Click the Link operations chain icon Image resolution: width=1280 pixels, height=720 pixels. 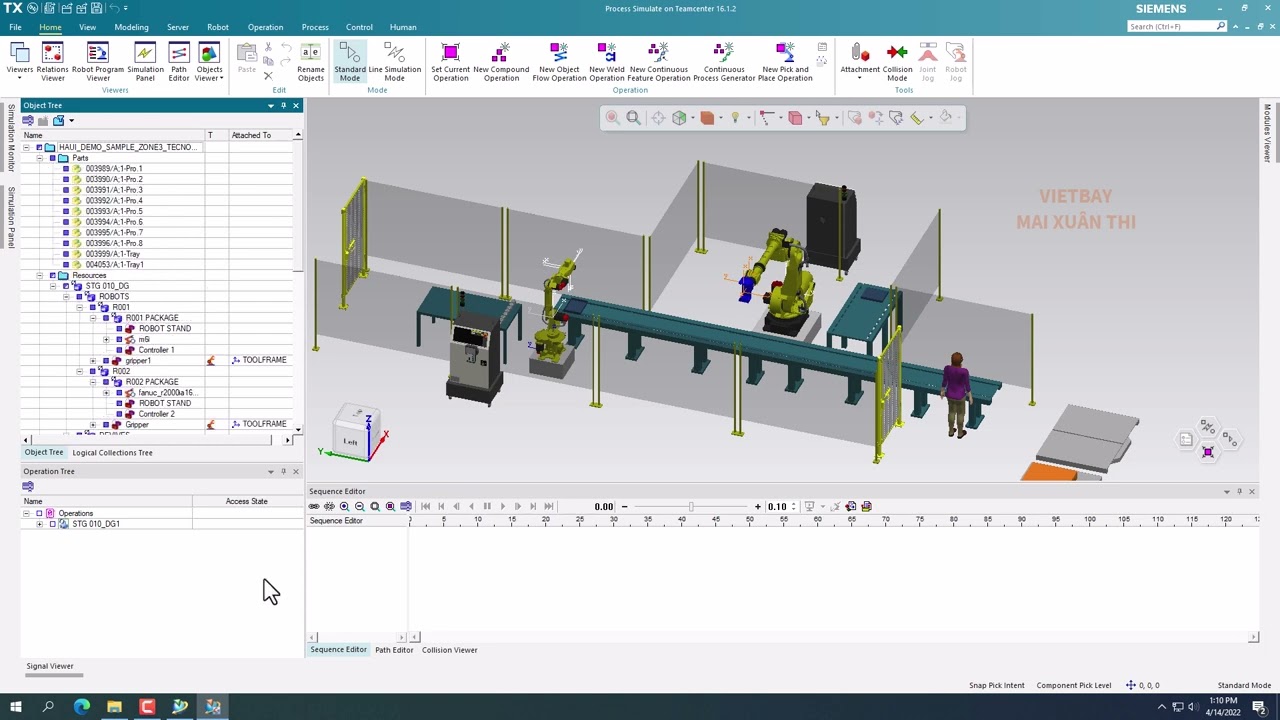(314, 506)
